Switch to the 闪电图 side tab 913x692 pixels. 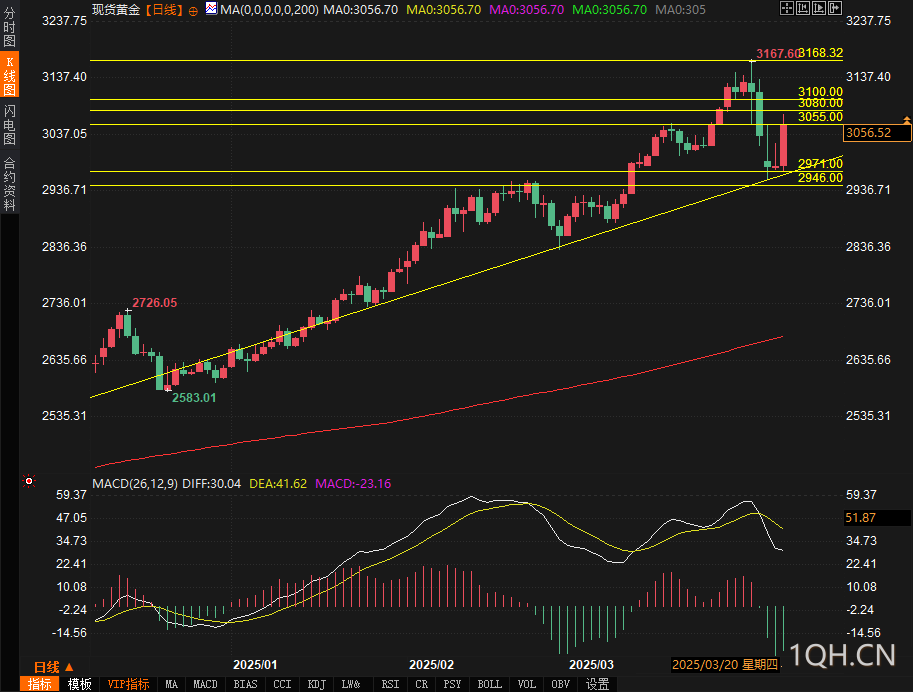9,124
